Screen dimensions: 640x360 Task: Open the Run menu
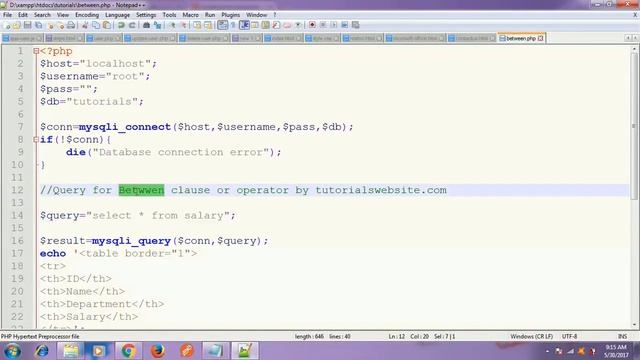[210, 15]
